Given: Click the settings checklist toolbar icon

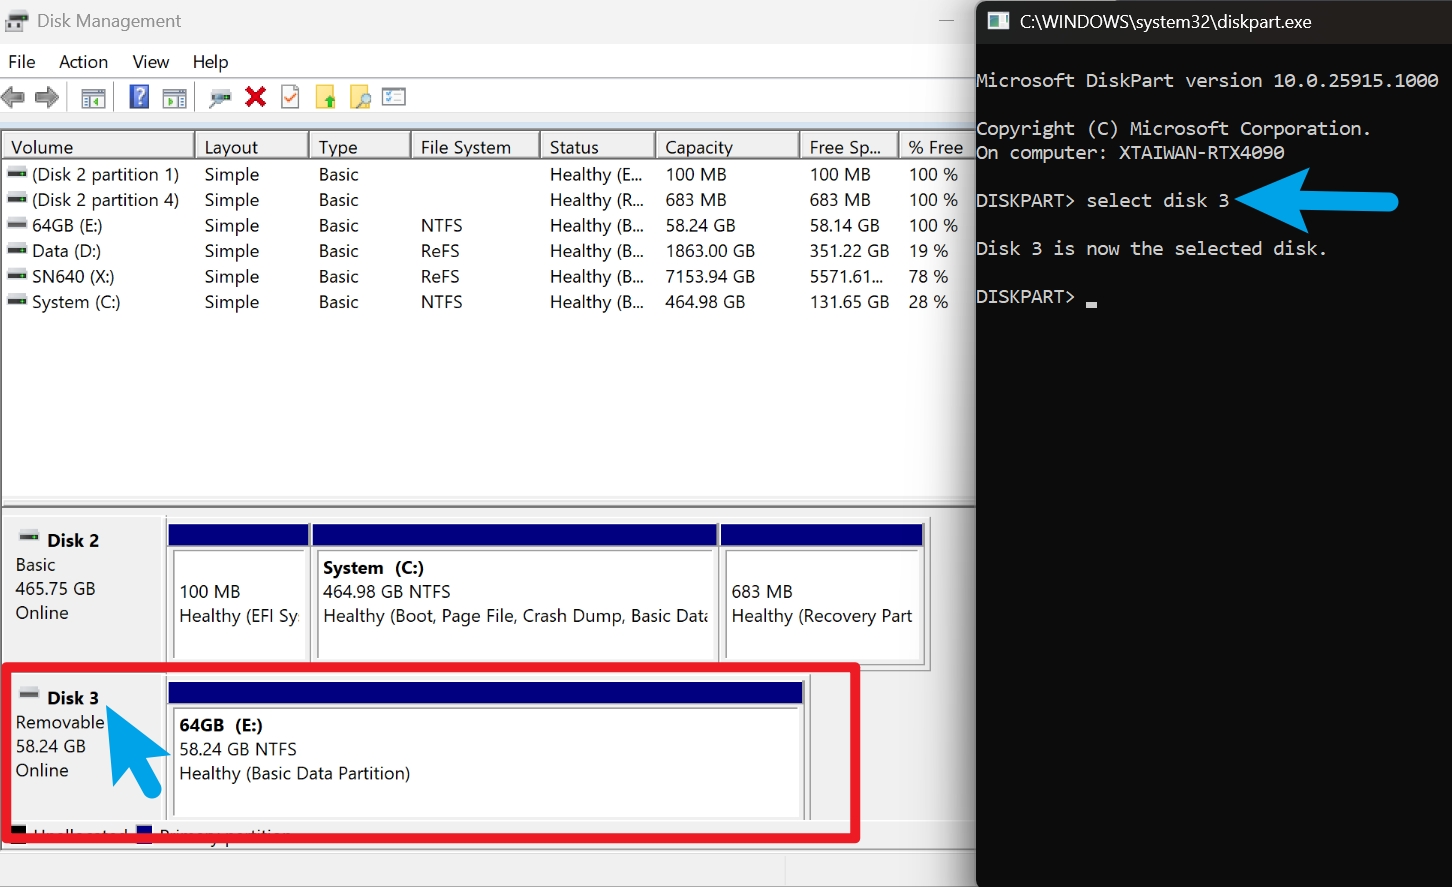Looking at the screenshot, I should pos(394,97).
